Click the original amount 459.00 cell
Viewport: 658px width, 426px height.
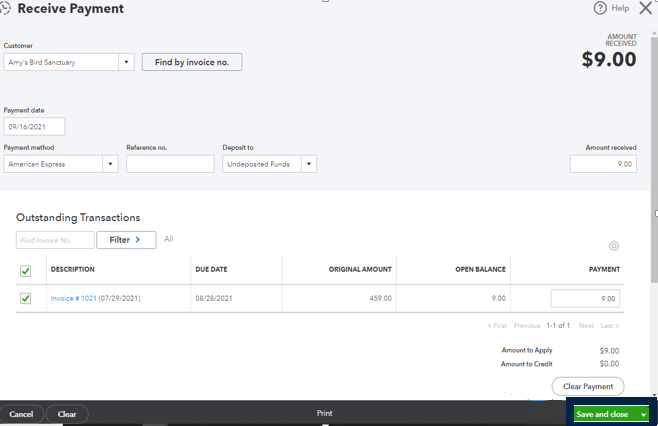[381, 298]
